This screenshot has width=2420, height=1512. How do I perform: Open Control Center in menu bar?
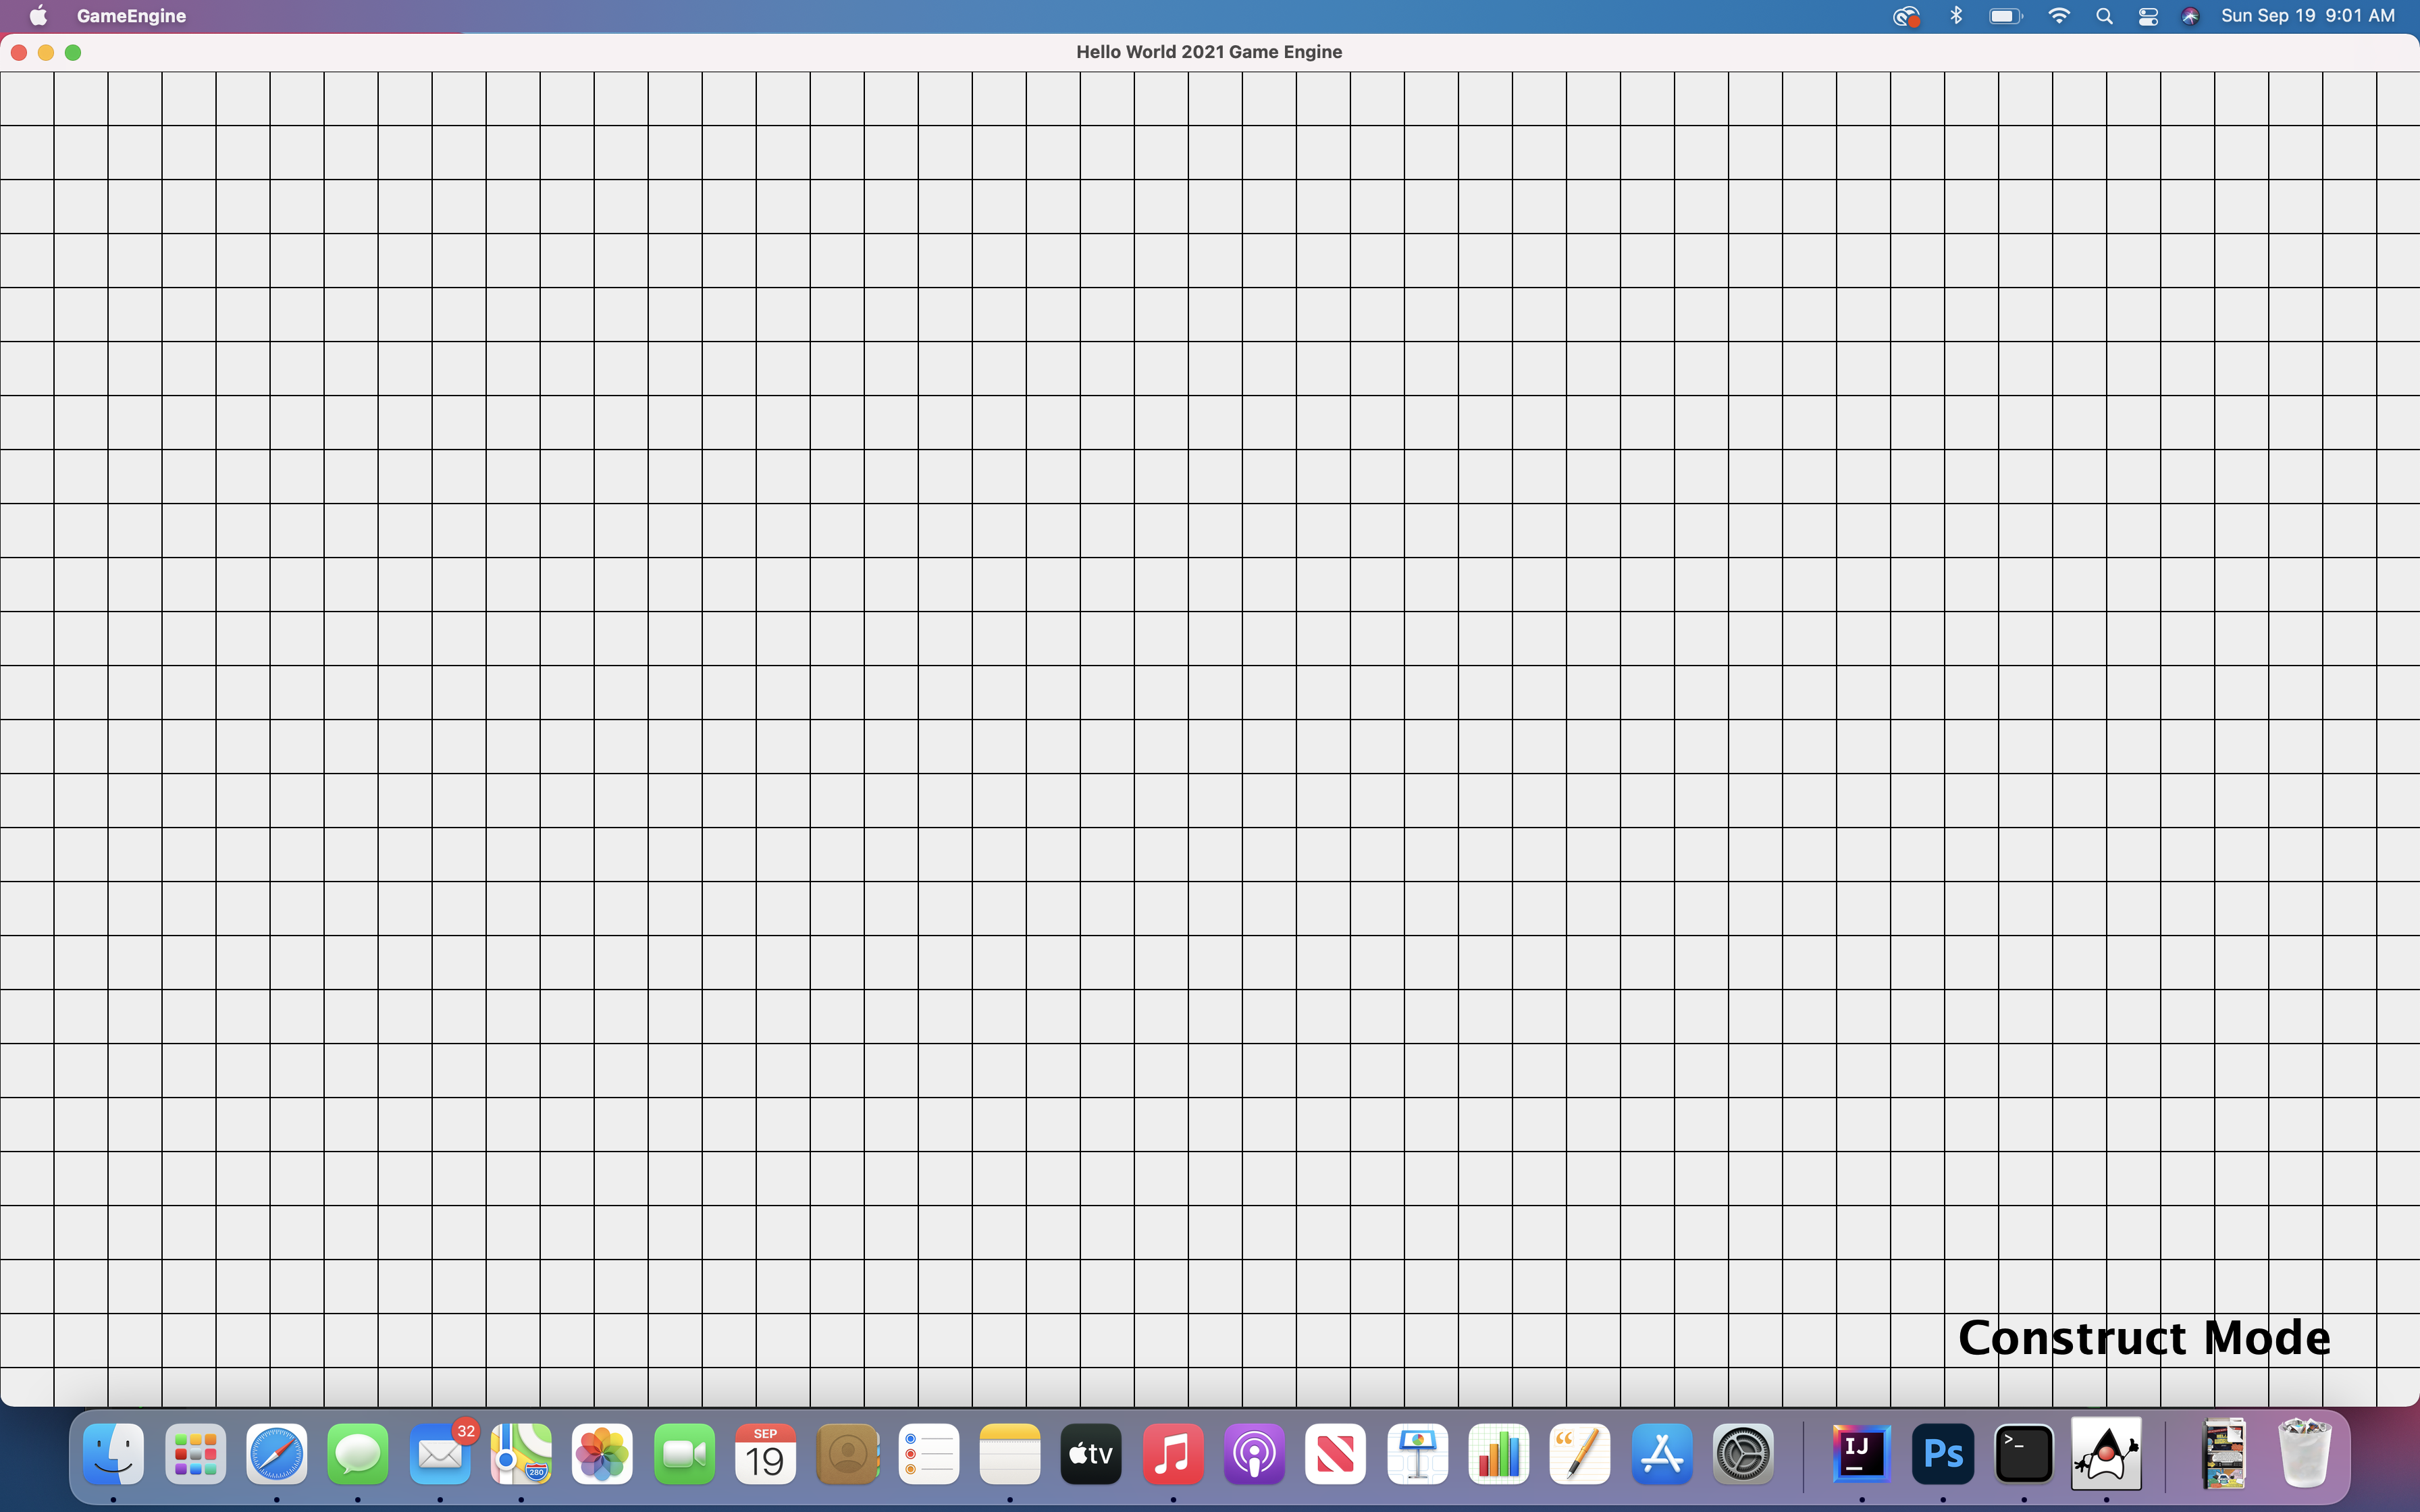click(x=2147, y=16)
